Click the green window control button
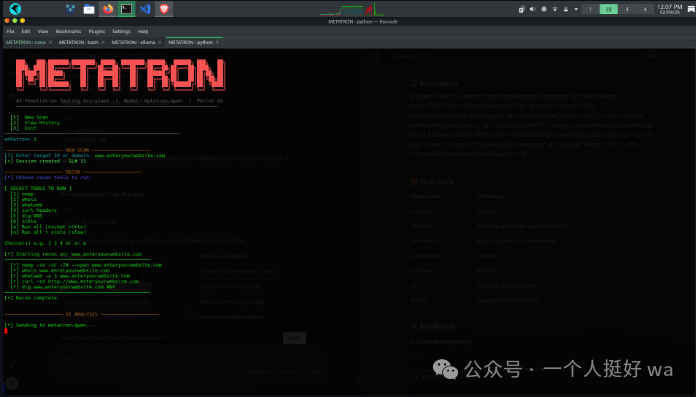 (15, 20)
